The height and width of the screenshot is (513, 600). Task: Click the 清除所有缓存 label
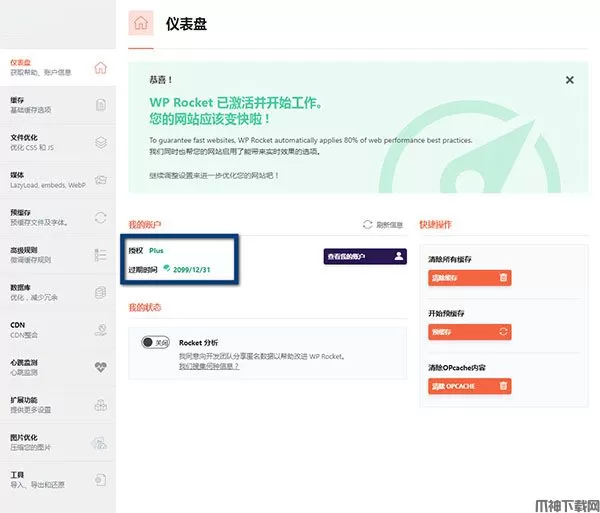point(450,259)
